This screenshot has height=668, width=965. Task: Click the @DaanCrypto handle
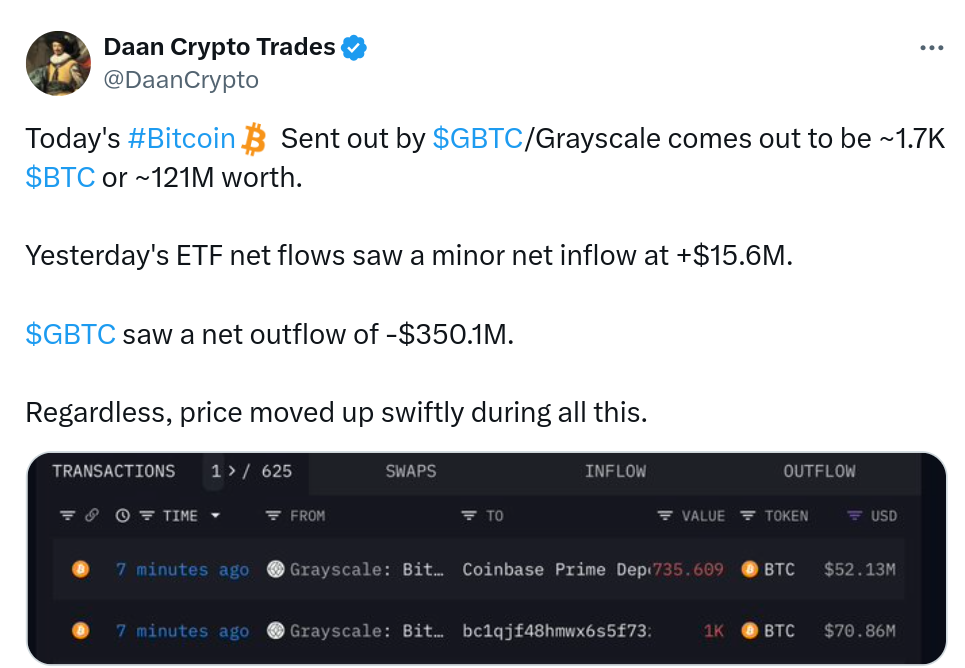(181, 80)
